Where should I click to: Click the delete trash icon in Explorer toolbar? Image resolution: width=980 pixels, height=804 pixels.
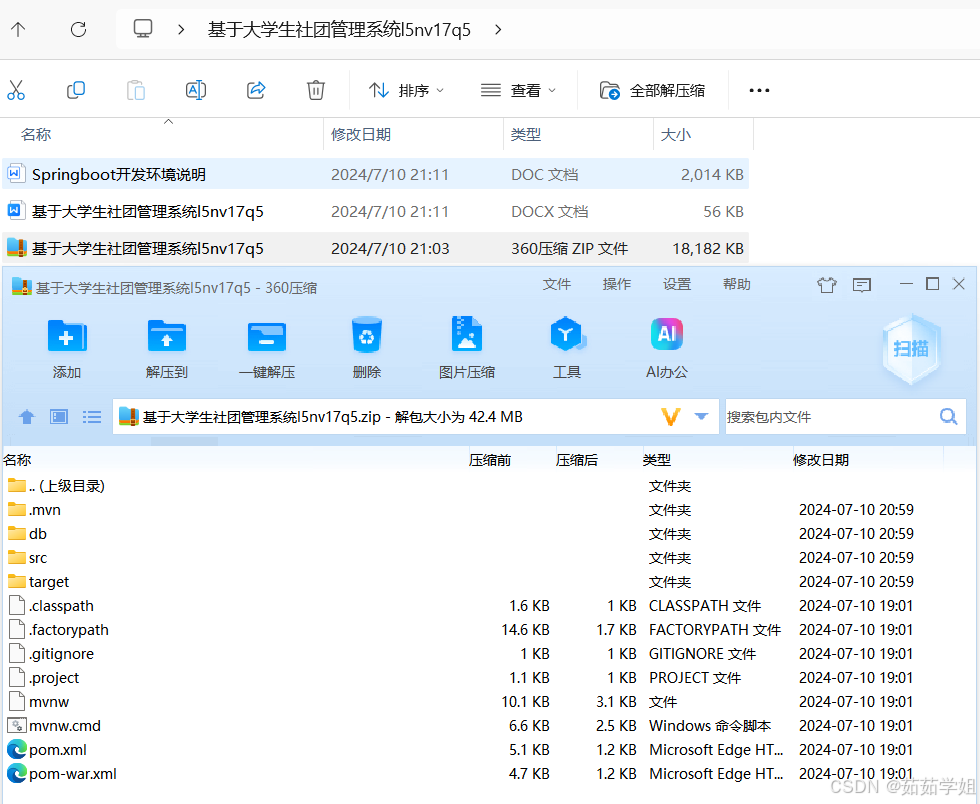point(316,90)
